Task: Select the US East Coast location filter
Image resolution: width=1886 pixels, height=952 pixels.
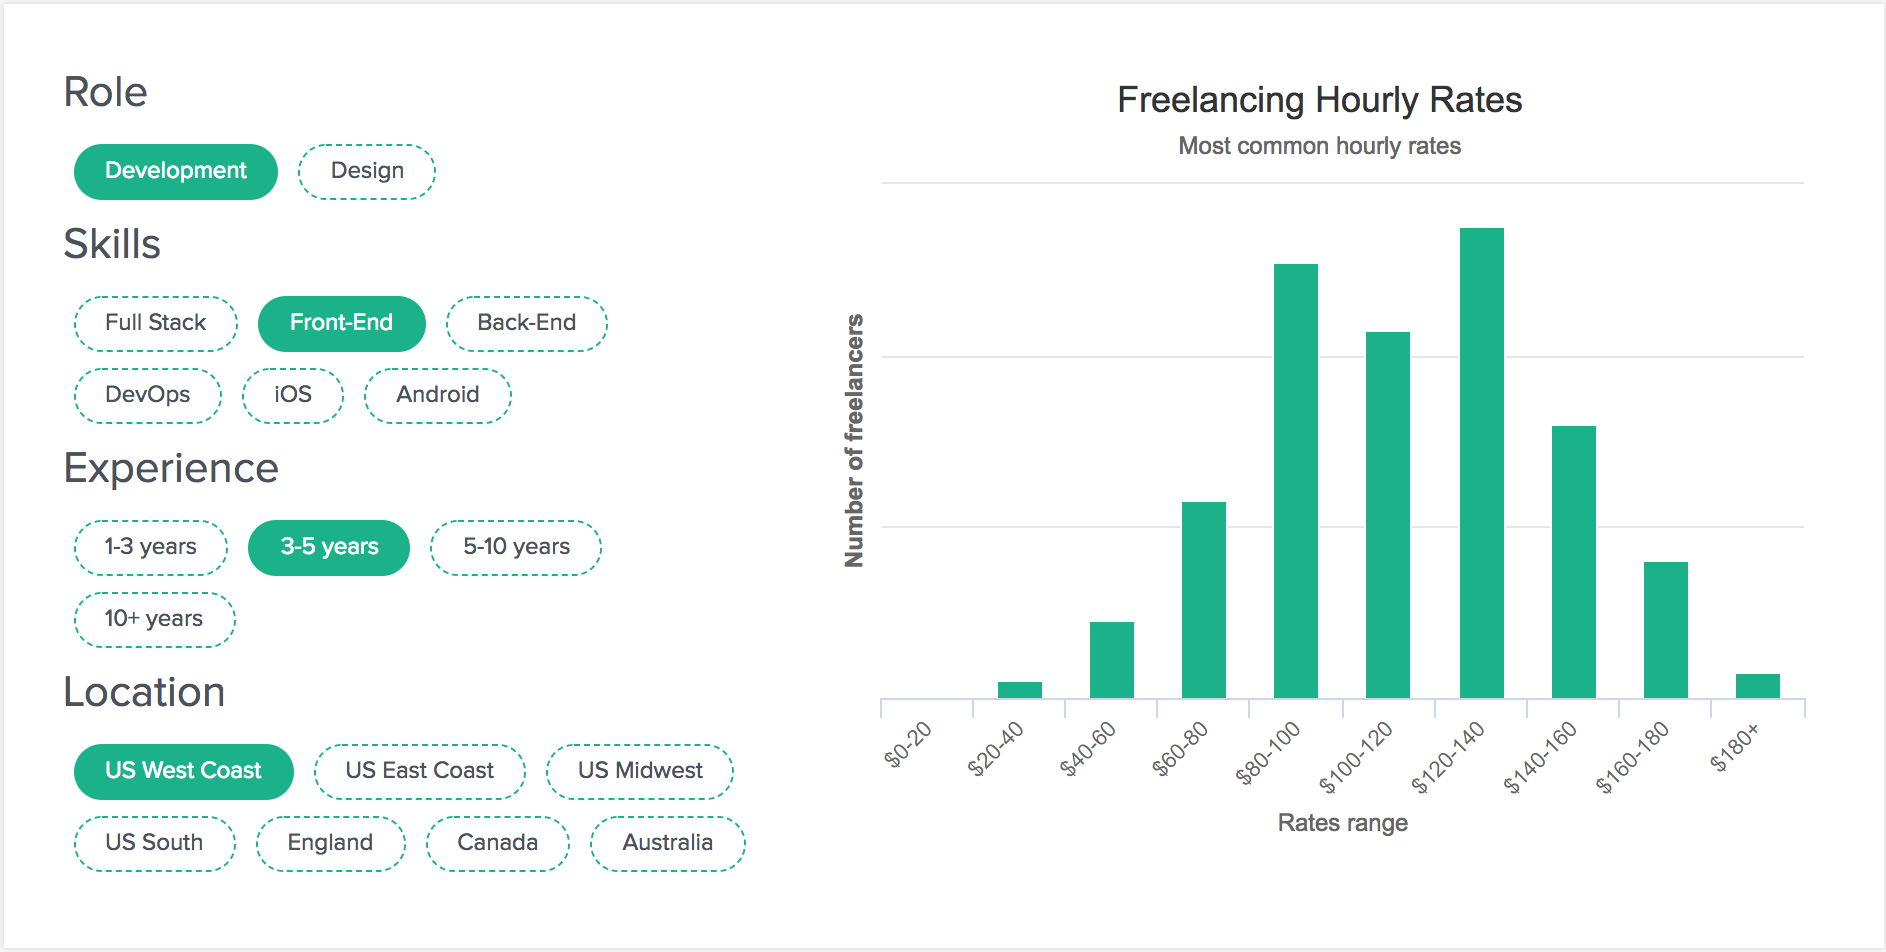Action: (419, 770)
